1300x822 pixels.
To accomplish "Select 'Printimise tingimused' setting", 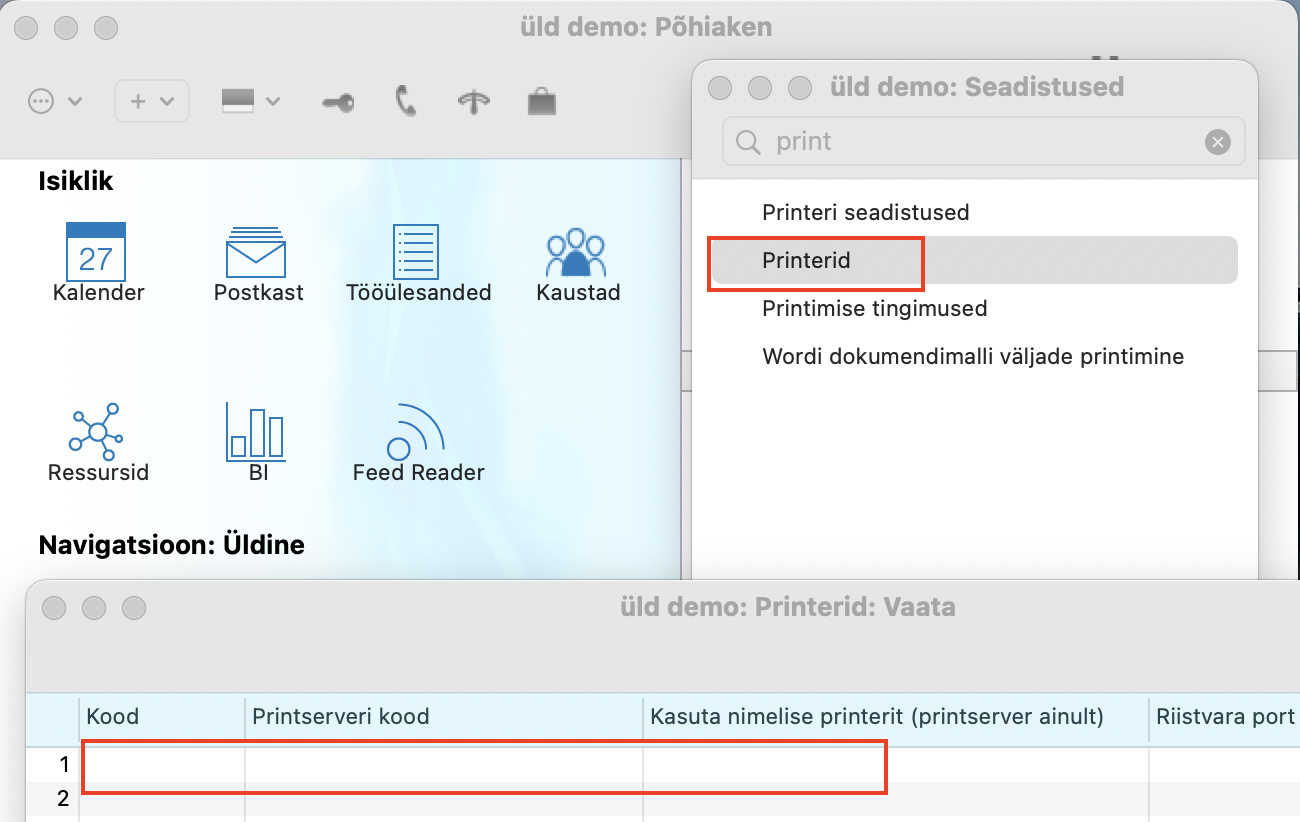I will pos(874,308).
